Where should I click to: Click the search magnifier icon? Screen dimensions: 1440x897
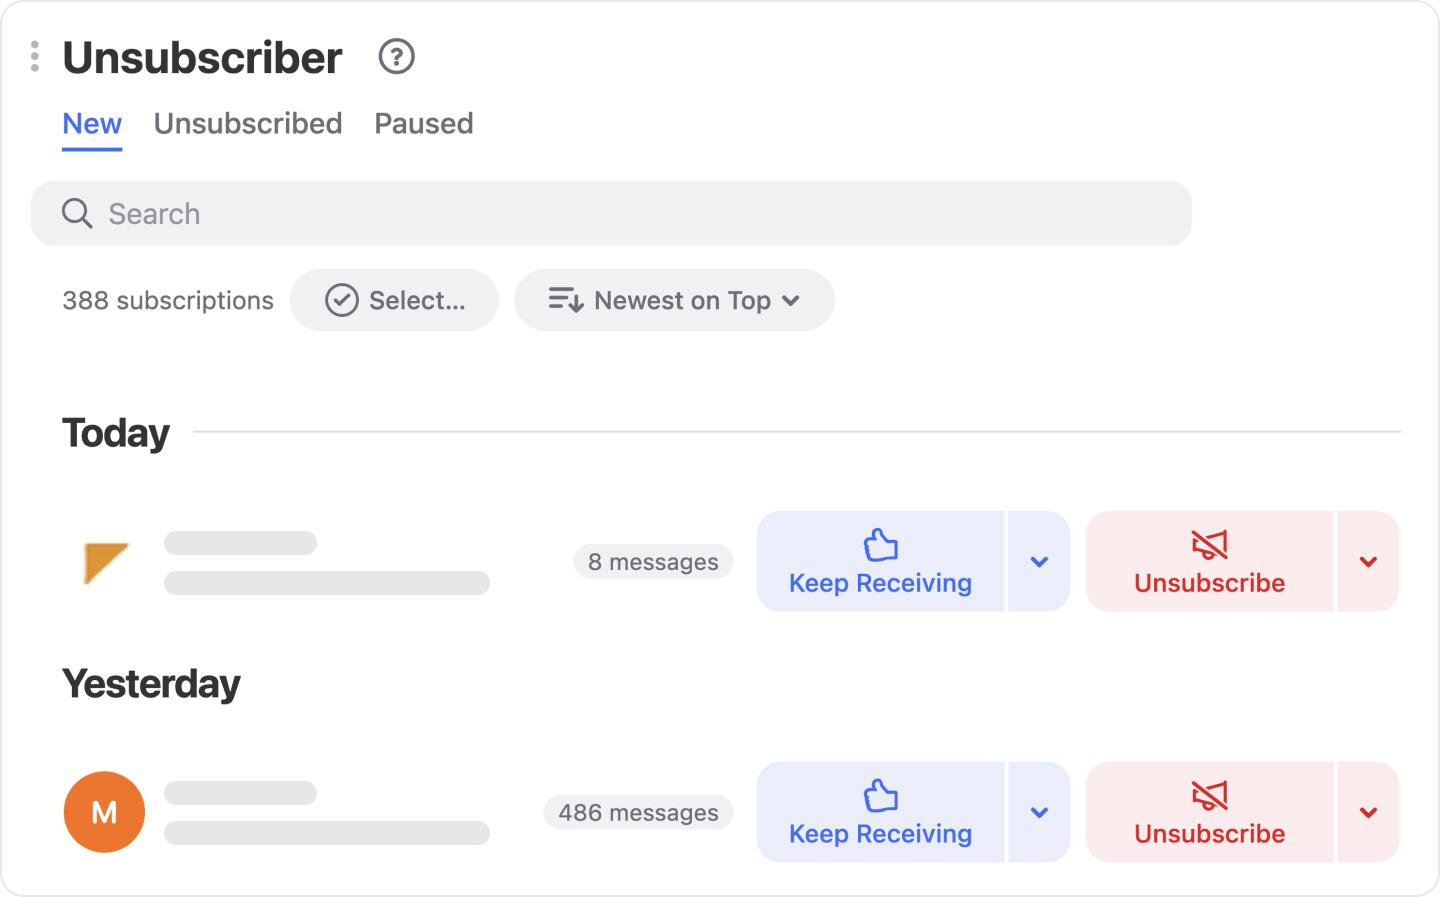click(77, 213)
